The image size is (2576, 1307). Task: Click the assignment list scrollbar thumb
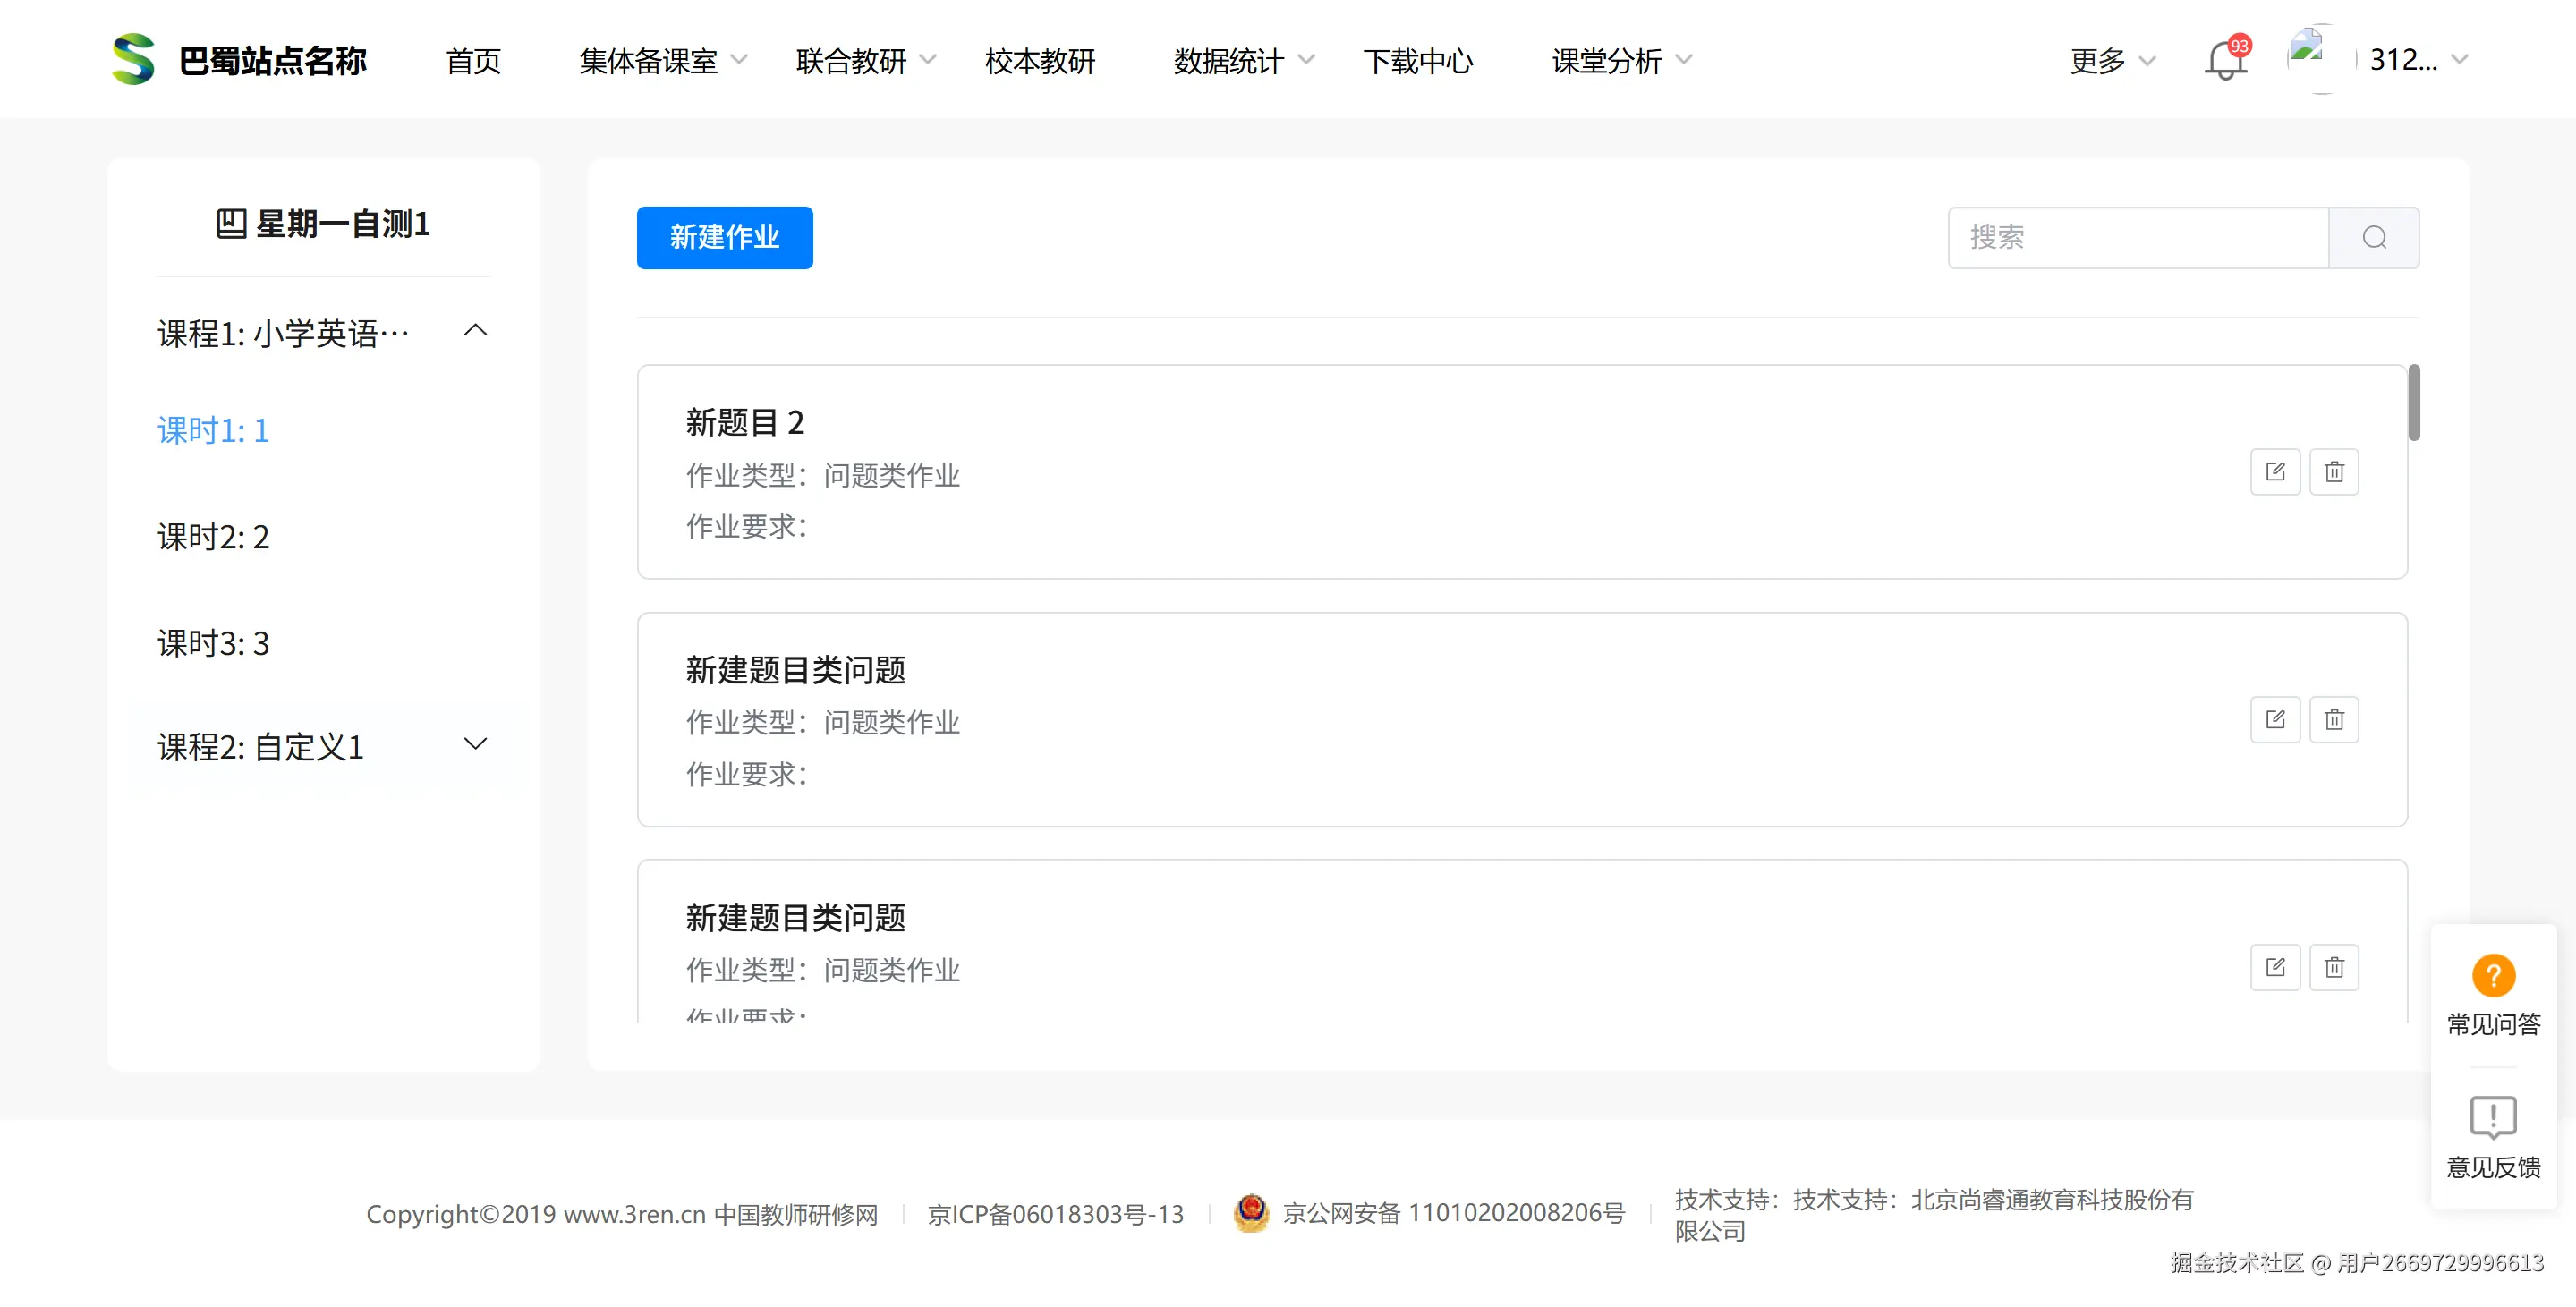[2414, 403]
